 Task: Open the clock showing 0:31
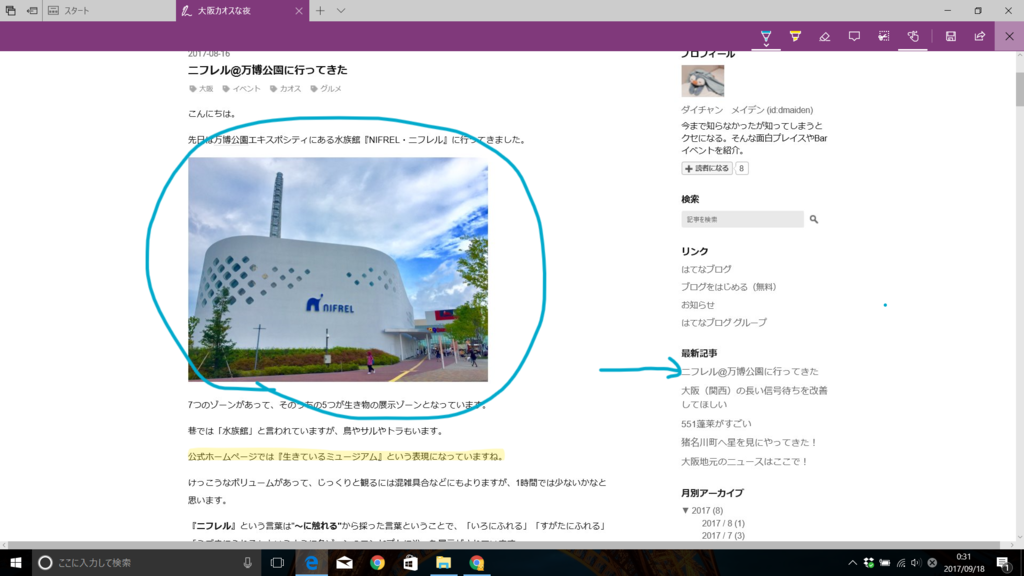click(964, 562)
